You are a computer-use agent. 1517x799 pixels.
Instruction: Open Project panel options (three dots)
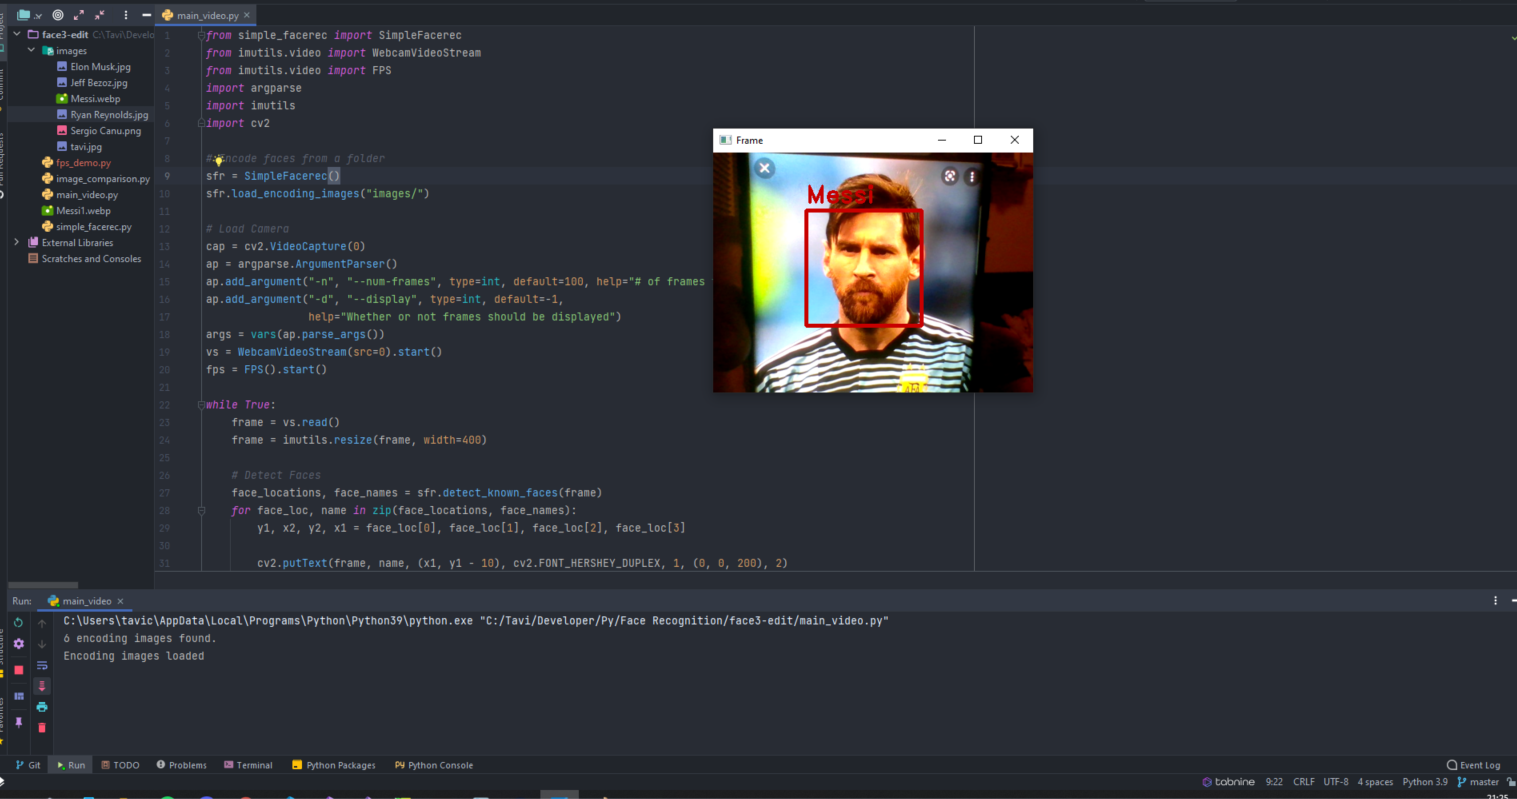click(x=126, y=15)
